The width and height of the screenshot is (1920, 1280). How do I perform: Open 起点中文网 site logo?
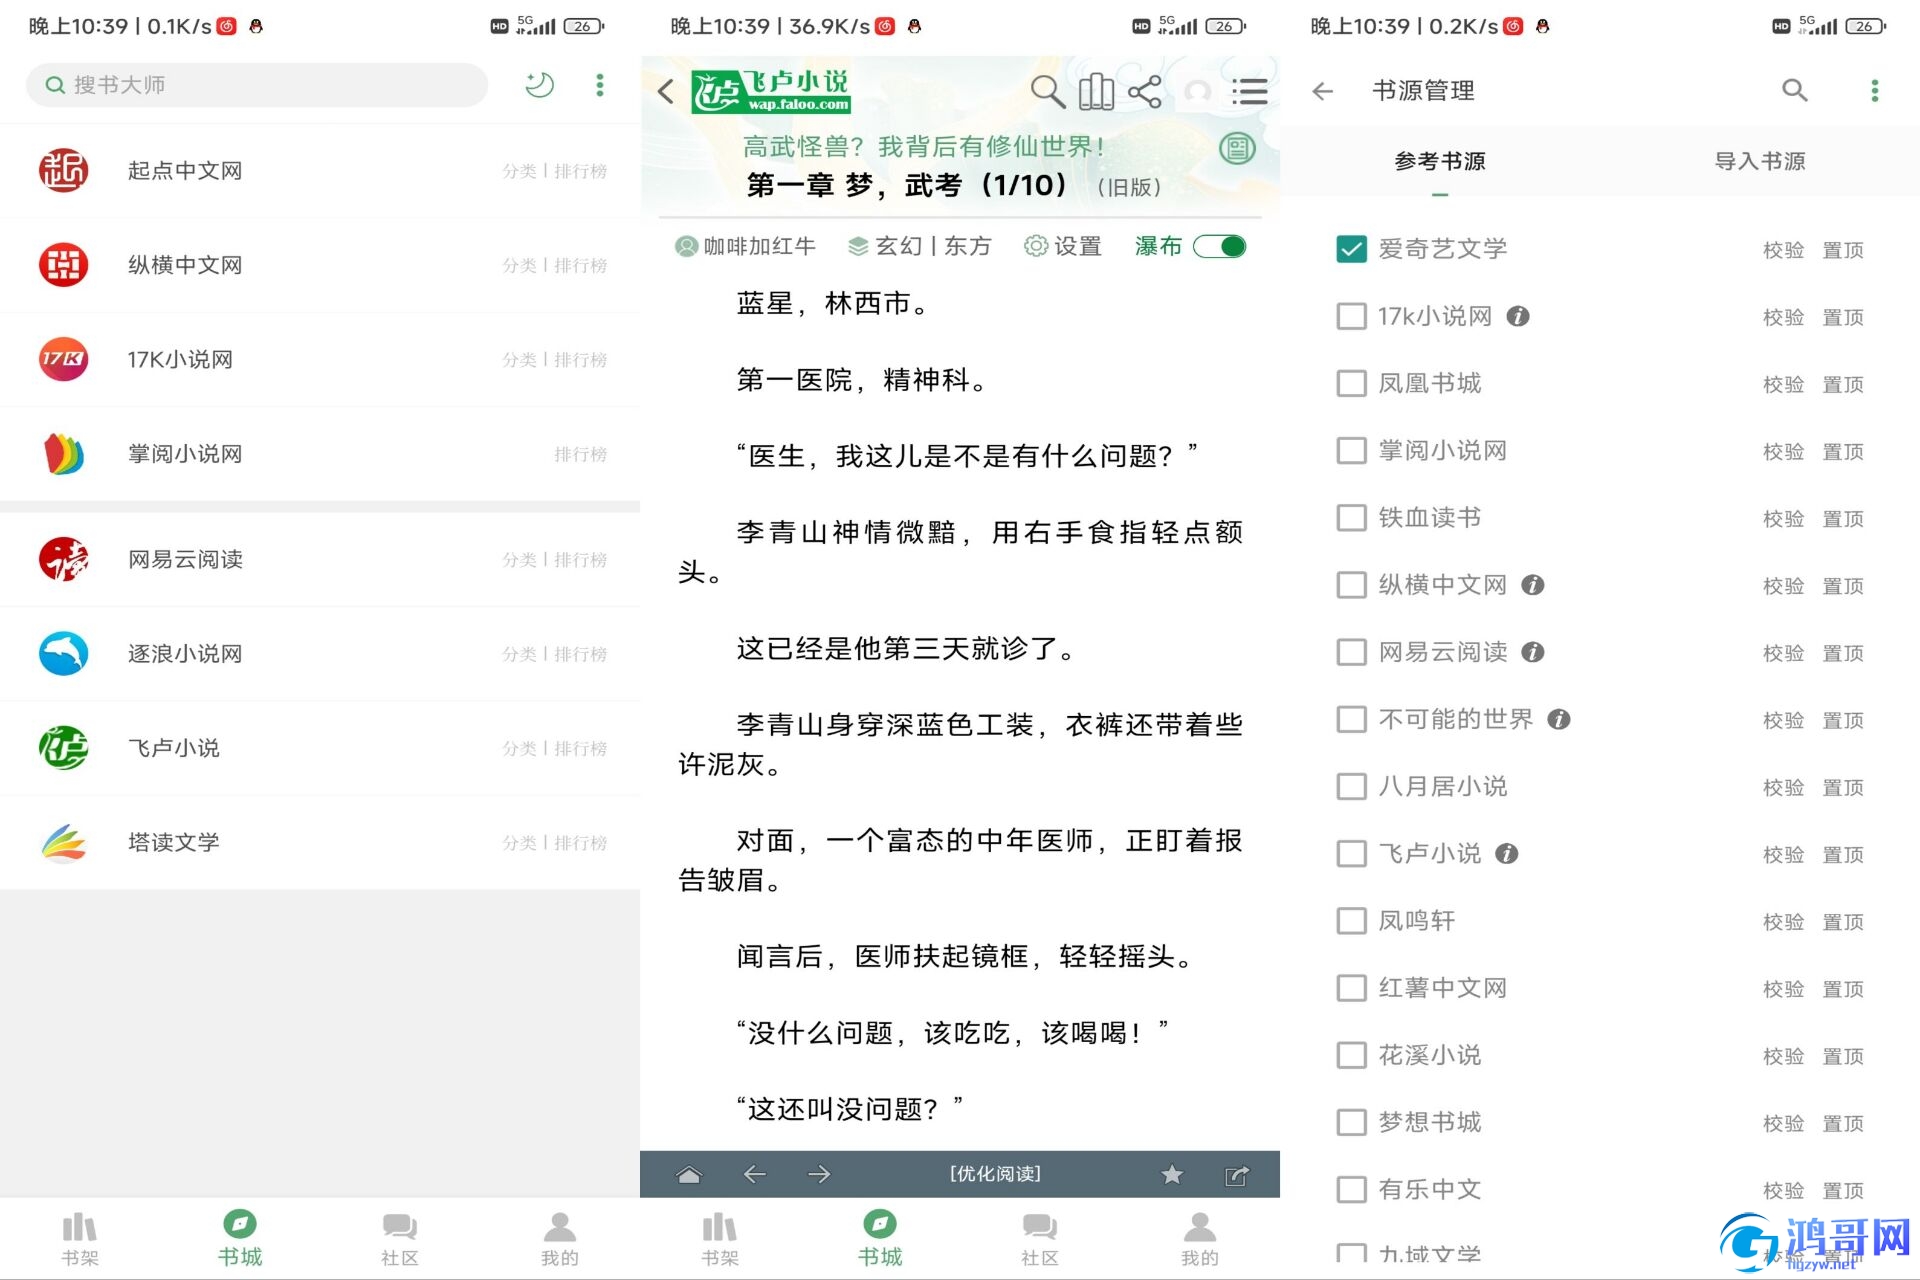coord(63,171)
